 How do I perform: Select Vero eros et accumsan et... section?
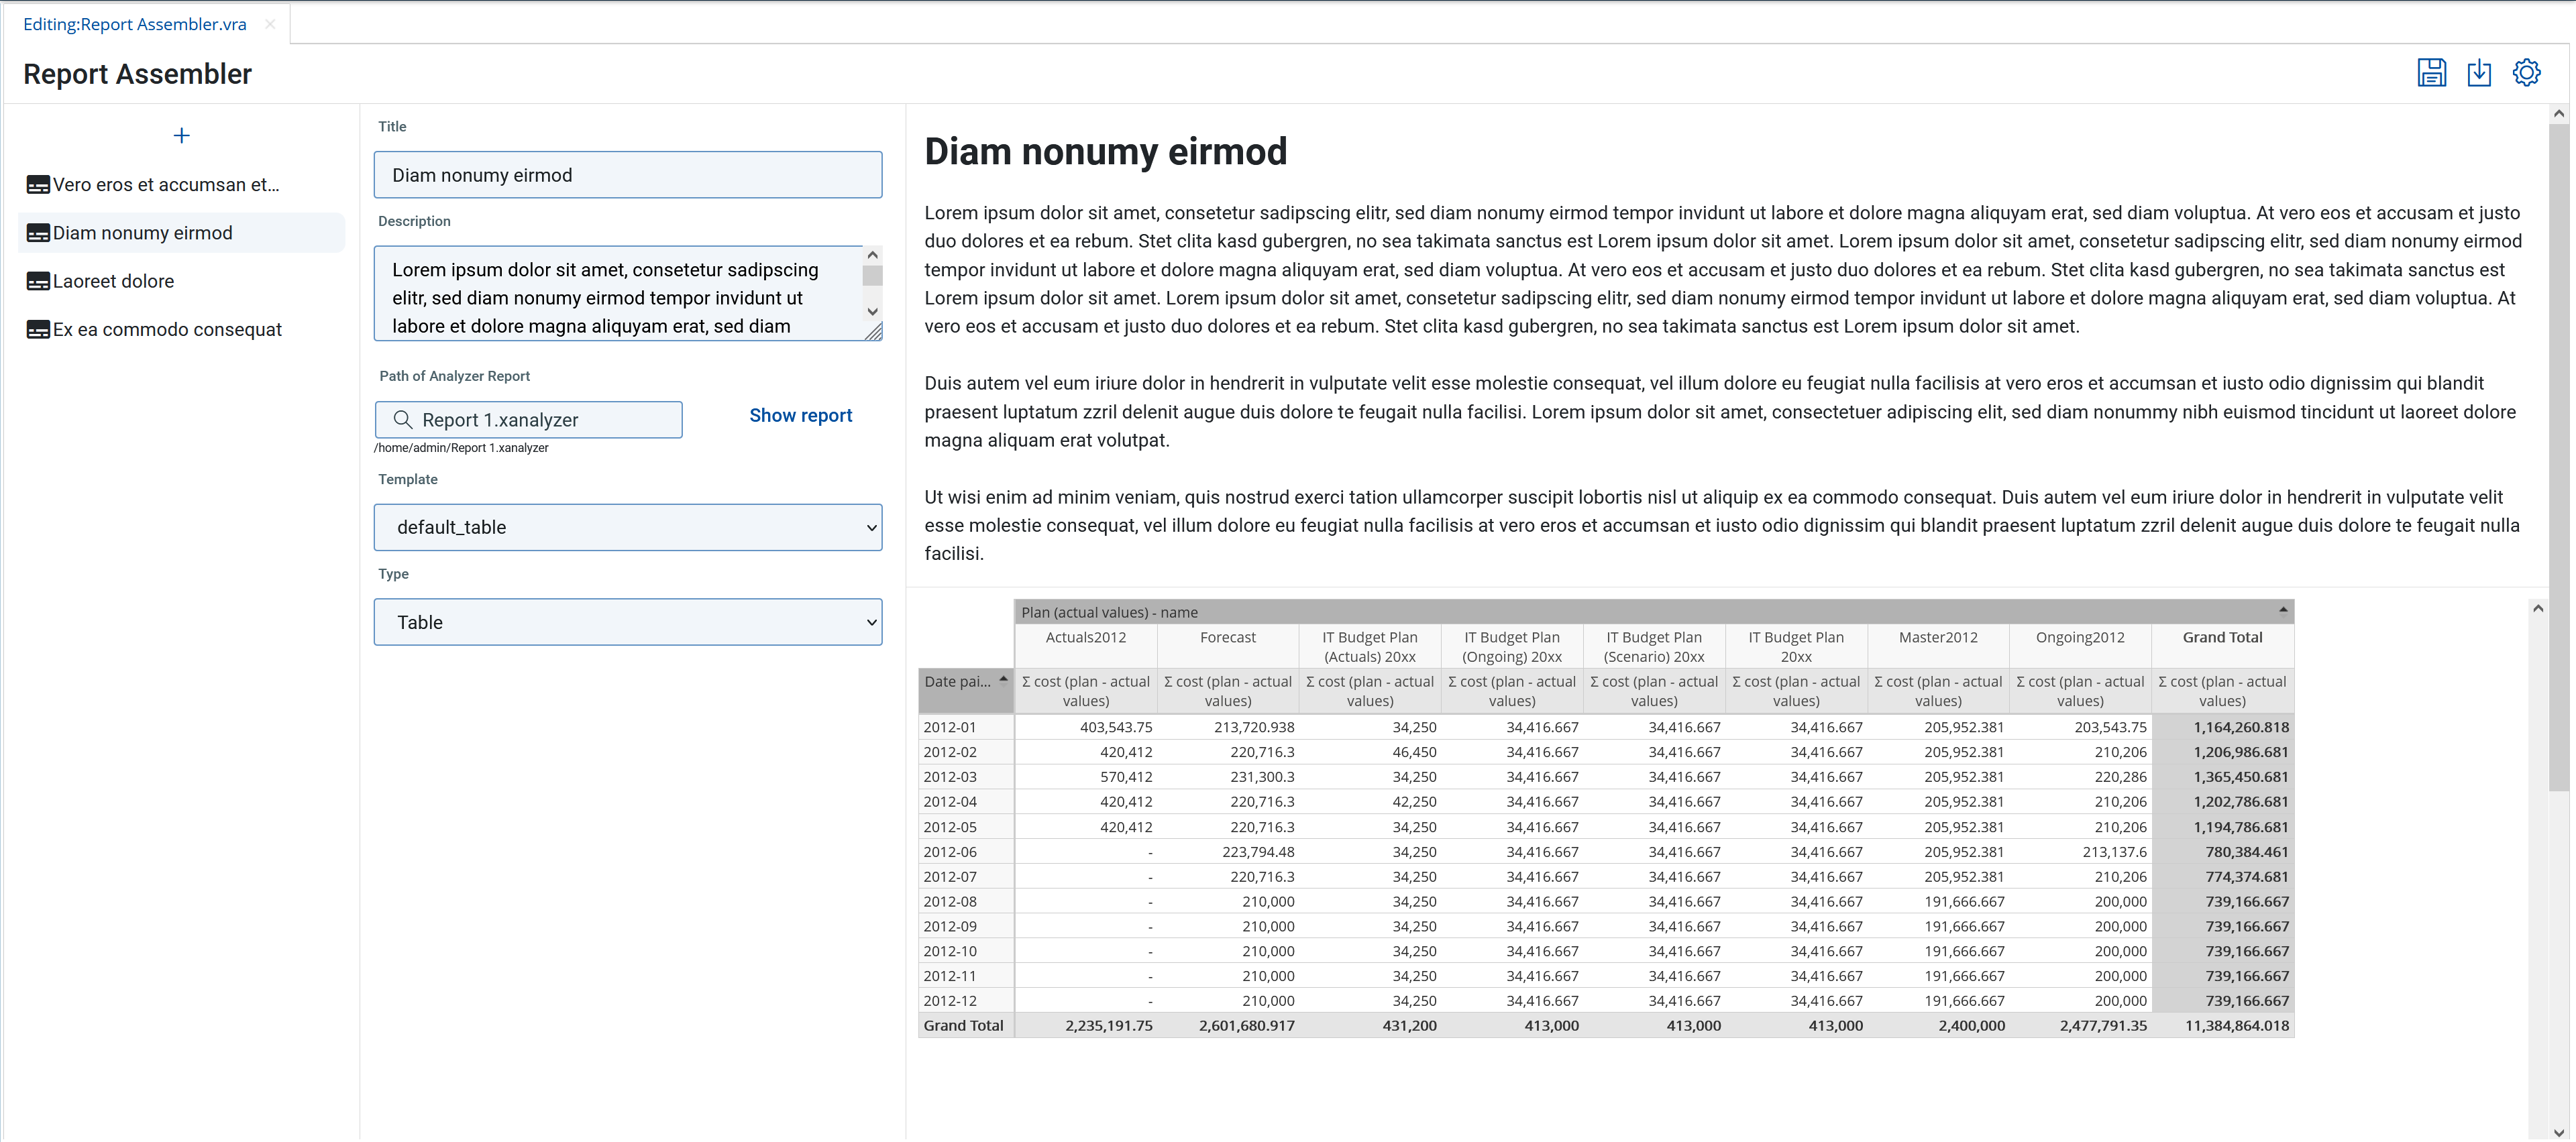181,185
